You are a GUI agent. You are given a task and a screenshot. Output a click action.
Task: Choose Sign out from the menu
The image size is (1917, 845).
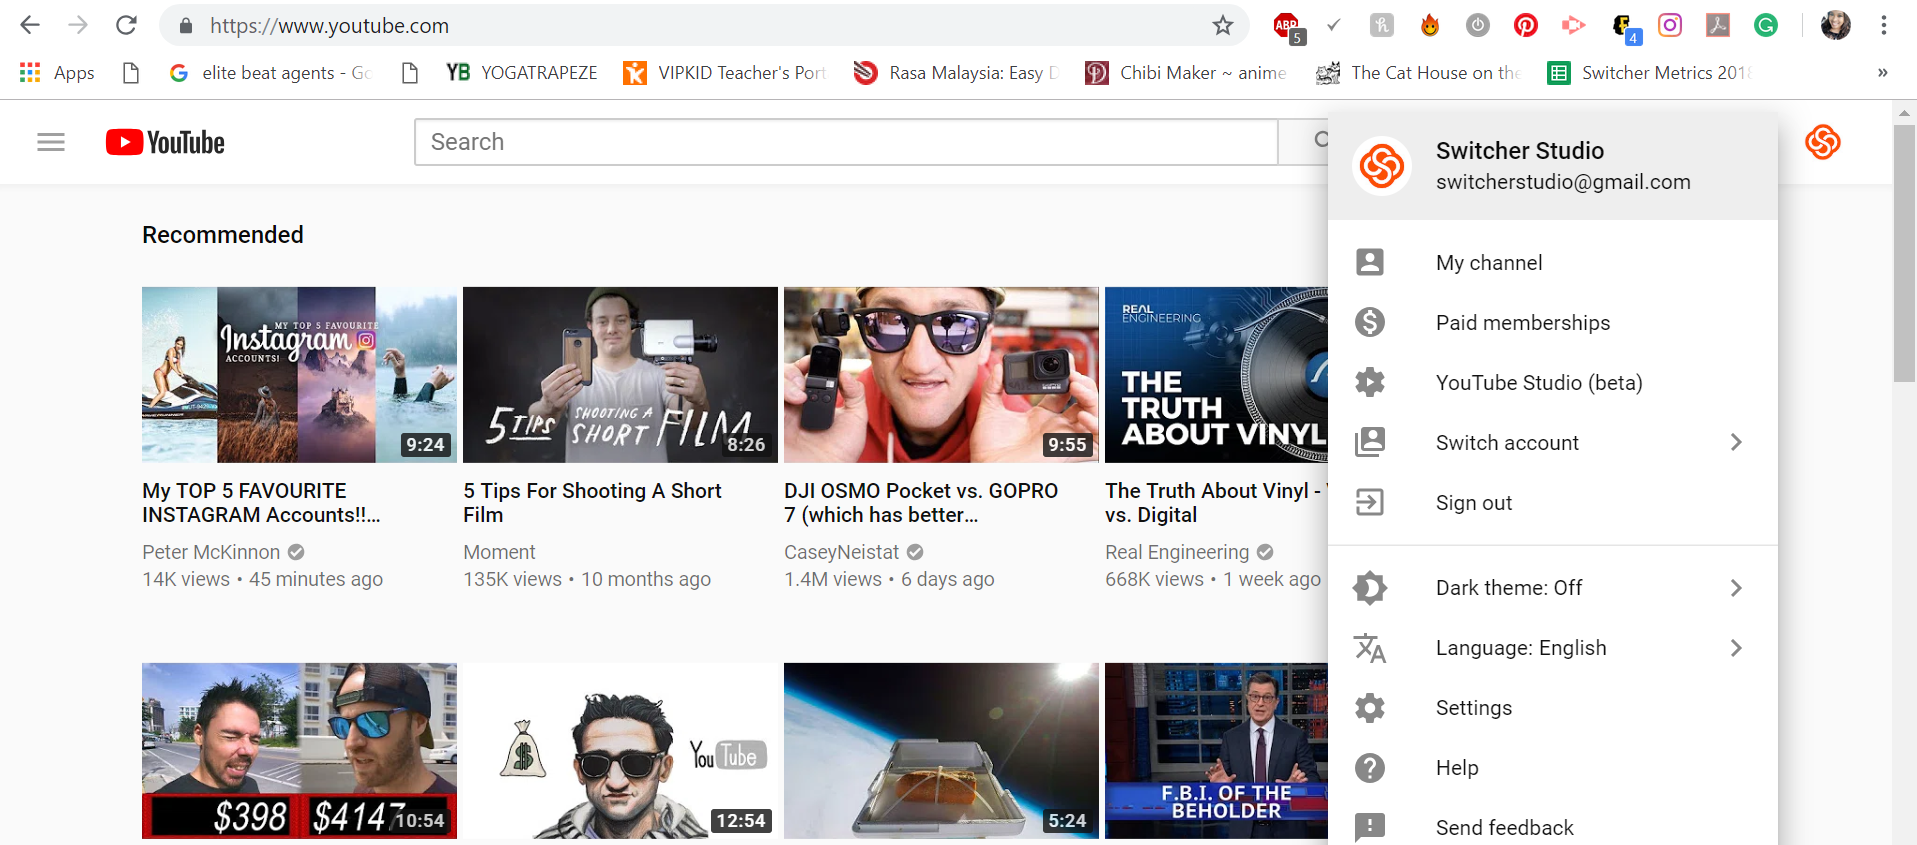pyautogui.click(x=1473, y=503)
